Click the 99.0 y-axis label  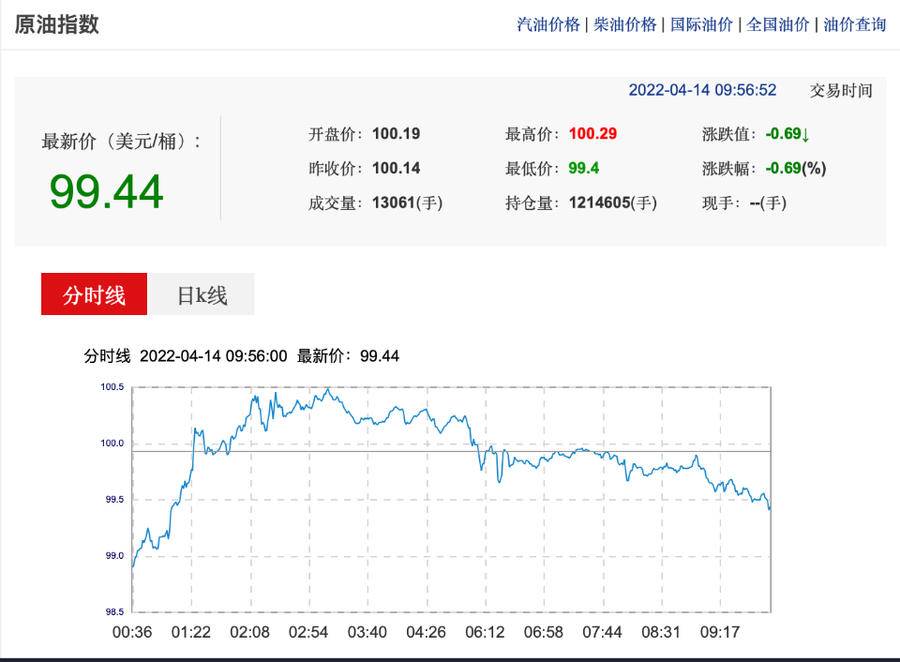[115, 556]
